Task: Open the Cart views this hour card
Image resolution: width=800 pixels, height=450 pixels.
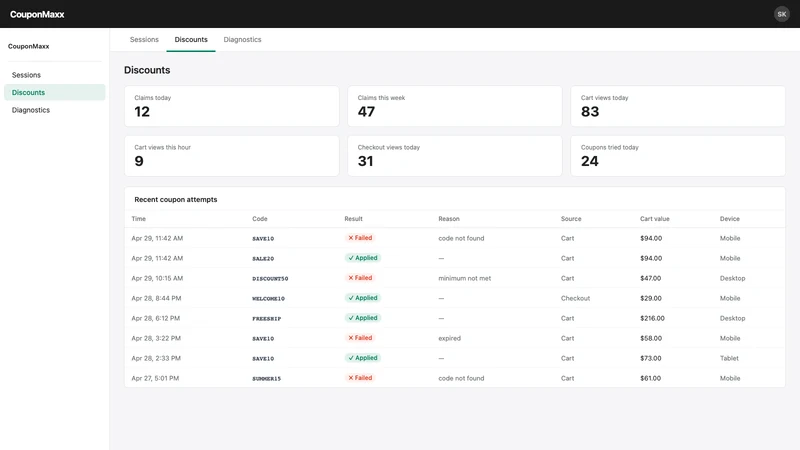Action: (232, 156)
